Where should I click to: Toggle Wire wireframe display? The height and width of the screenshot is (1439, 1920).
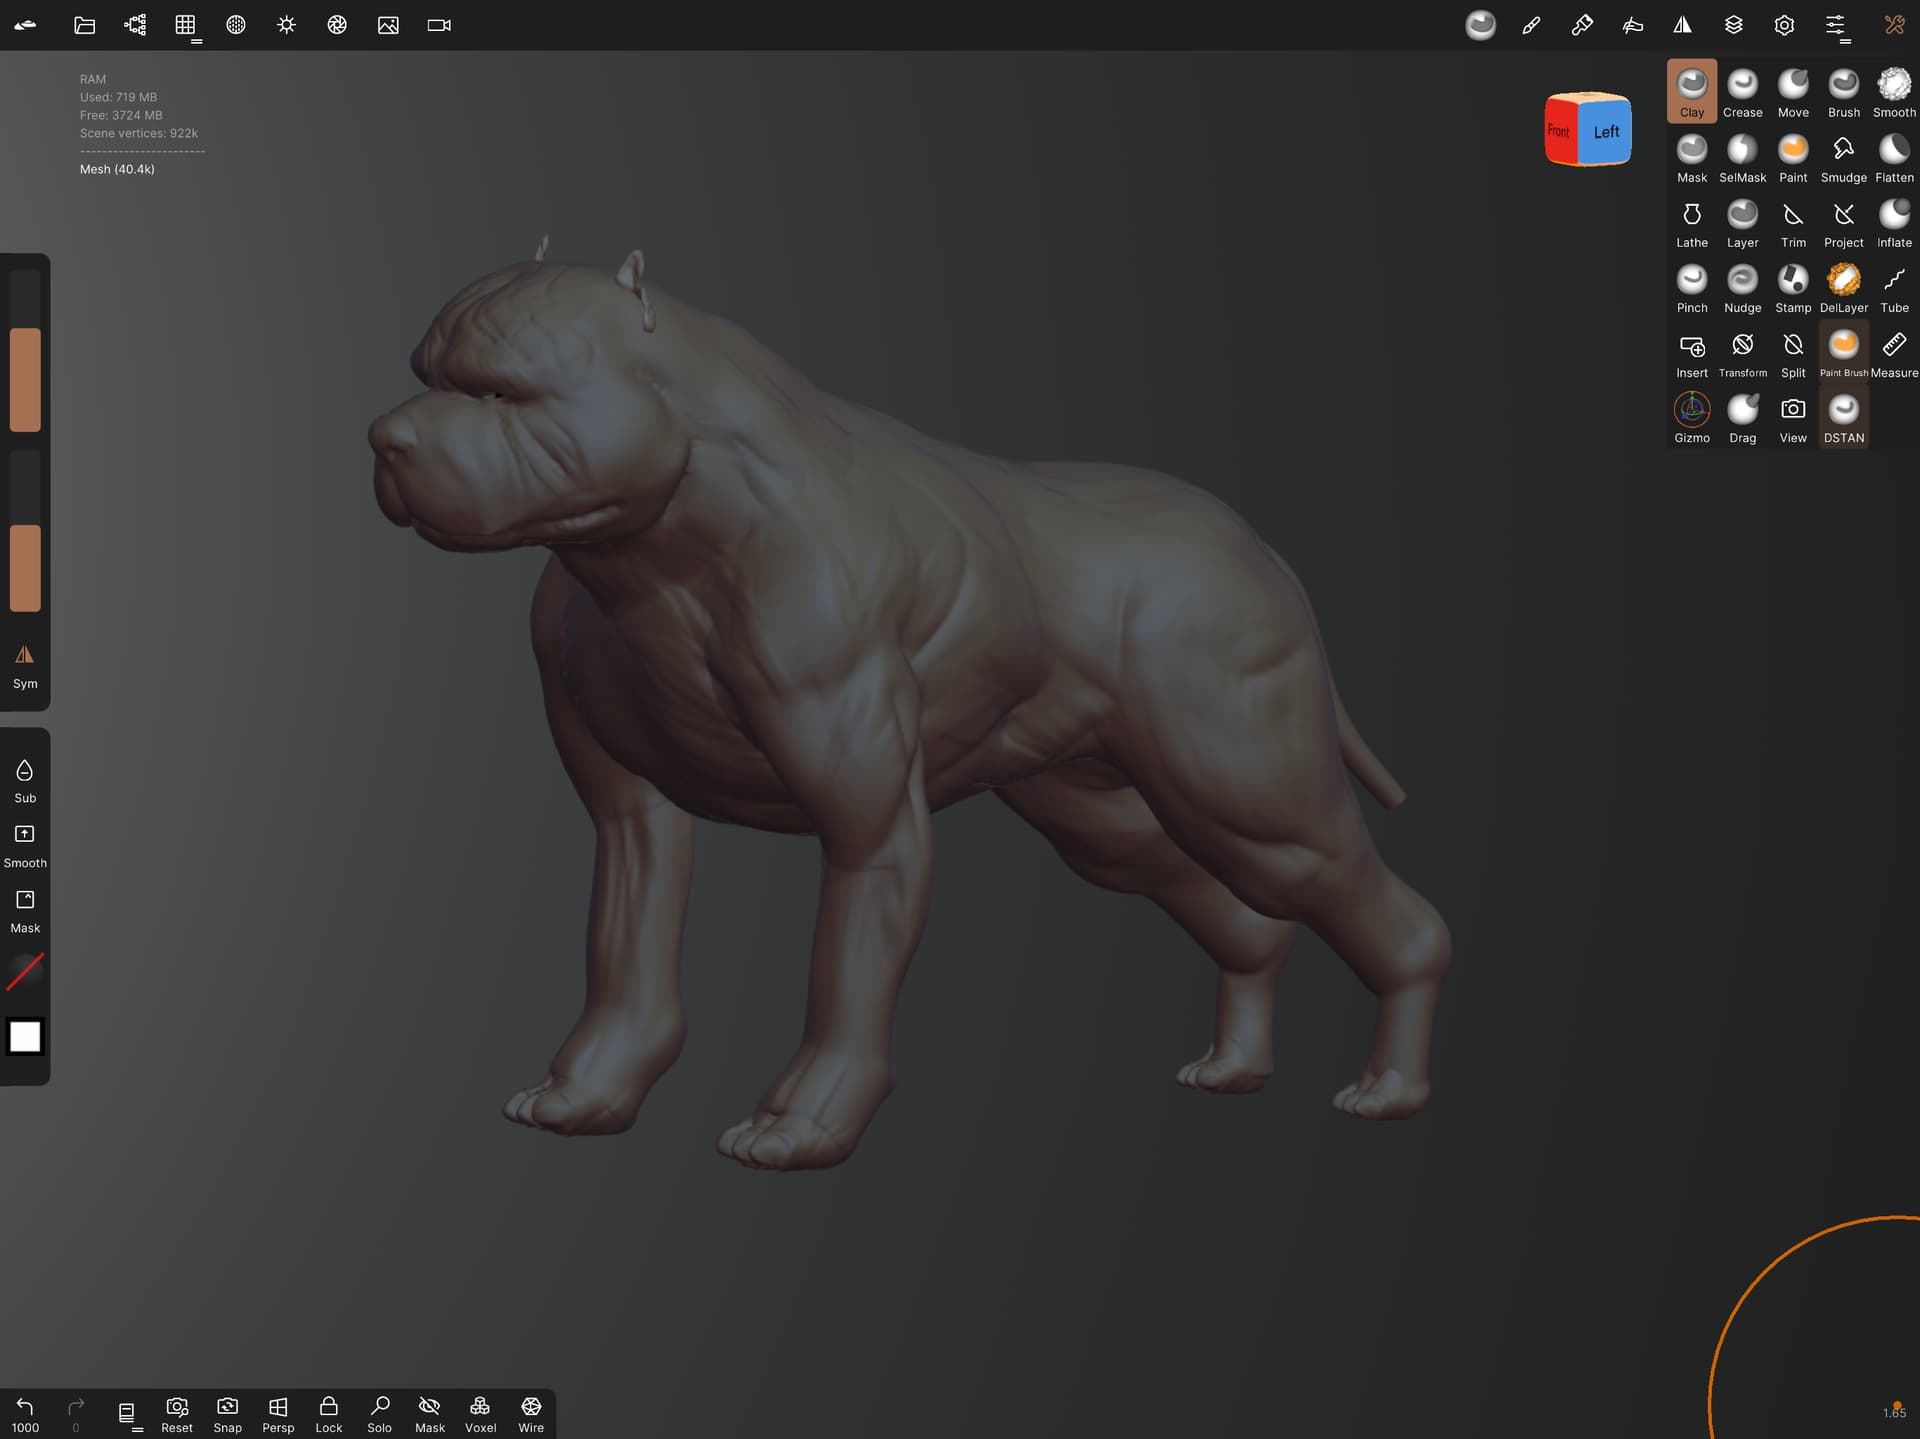coord(531,1414)
